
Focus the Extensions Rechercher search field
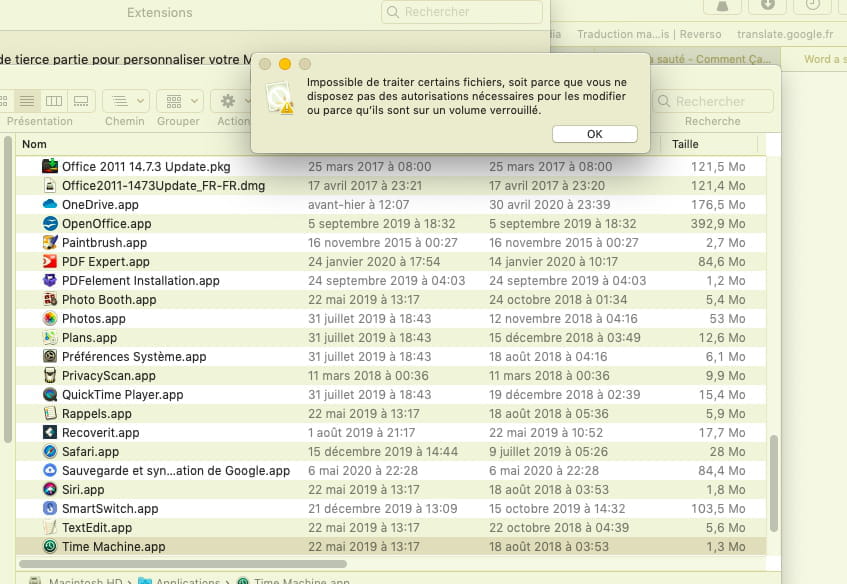pyautogui.click(x=462, y=12)
